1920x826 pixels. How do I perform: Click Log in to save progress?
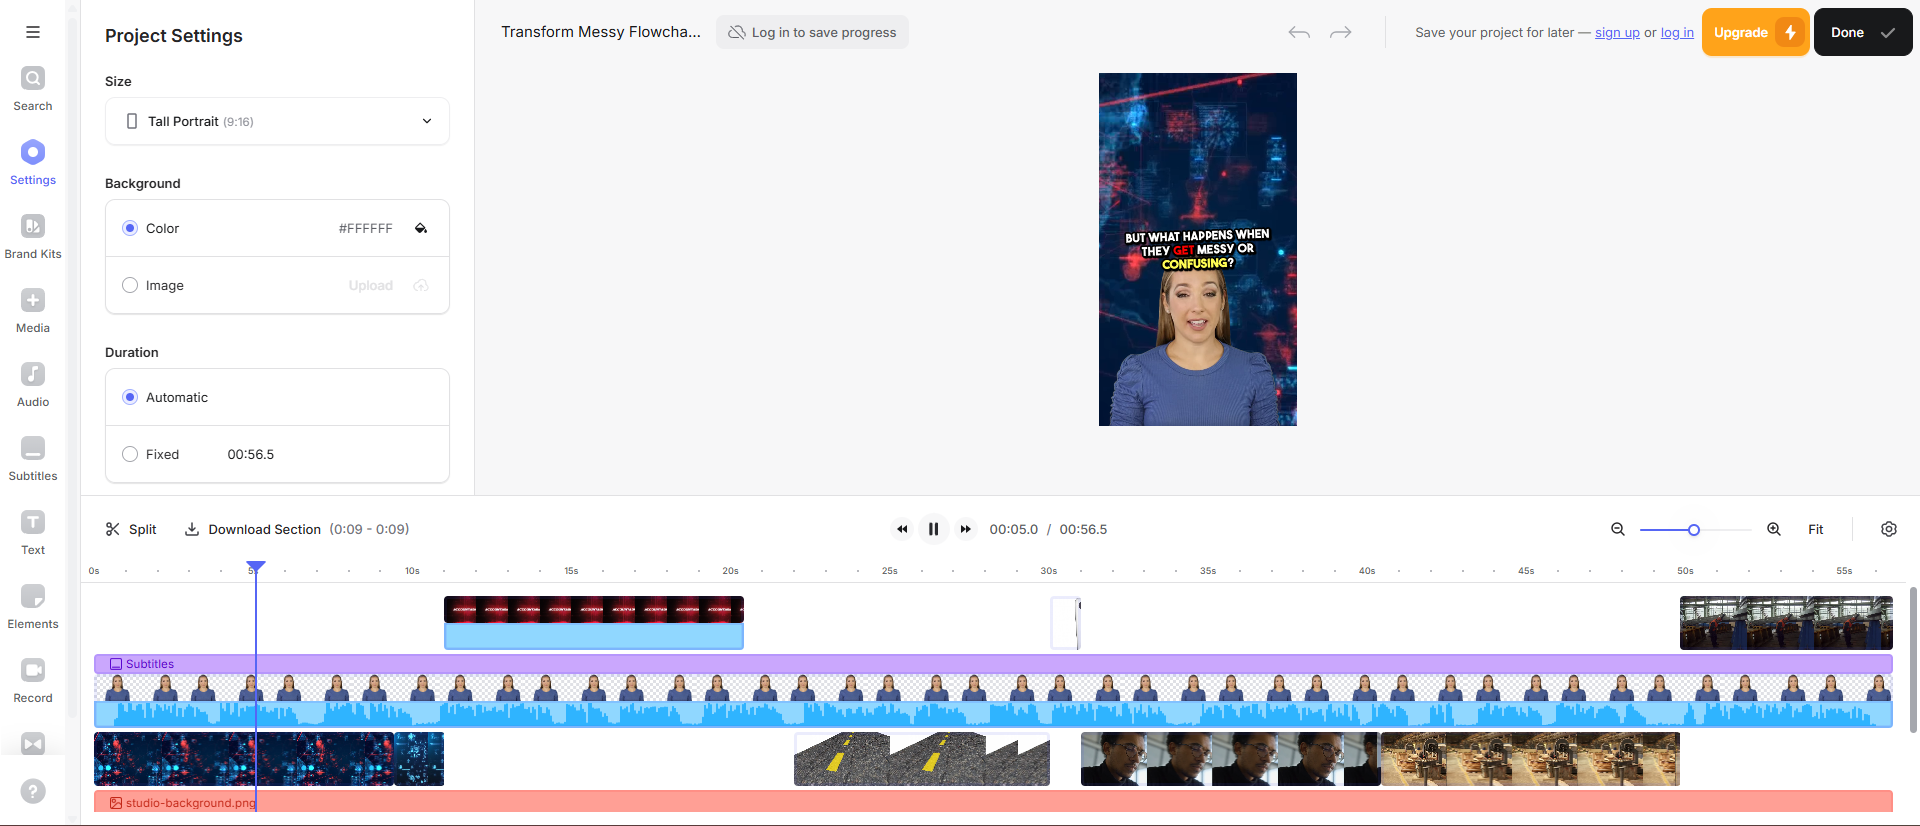[x=812, y=32]
